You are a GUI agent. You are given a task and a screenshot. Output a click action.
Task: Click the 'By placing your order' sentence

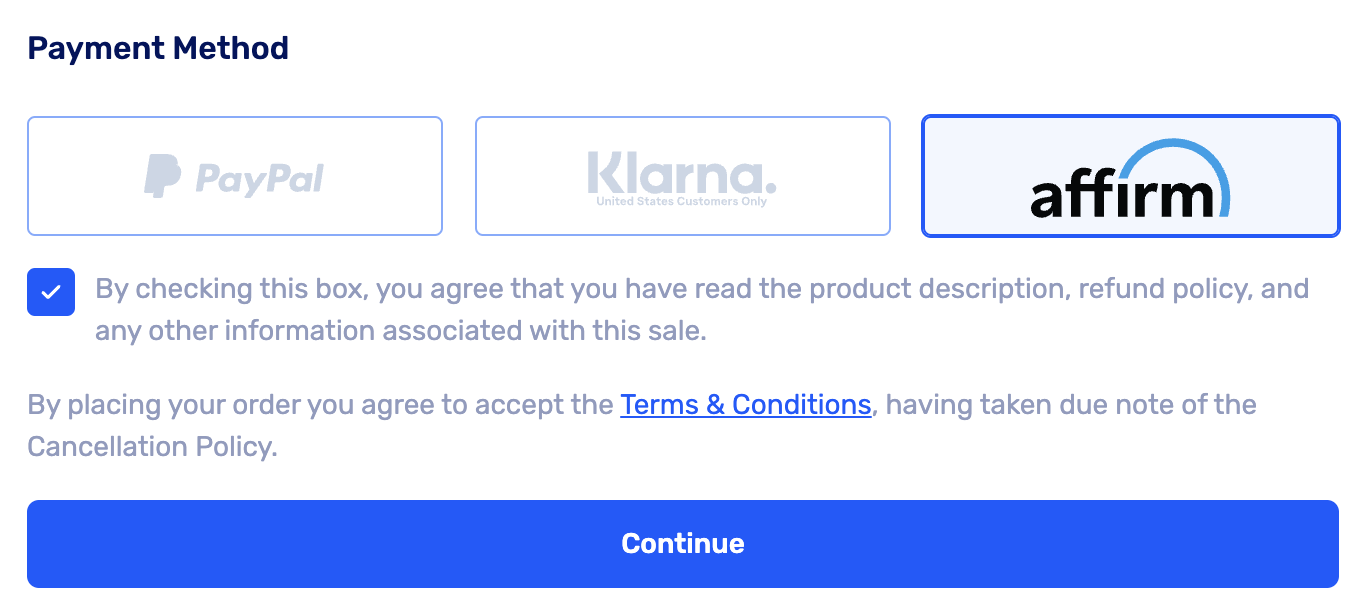[320, 404]
